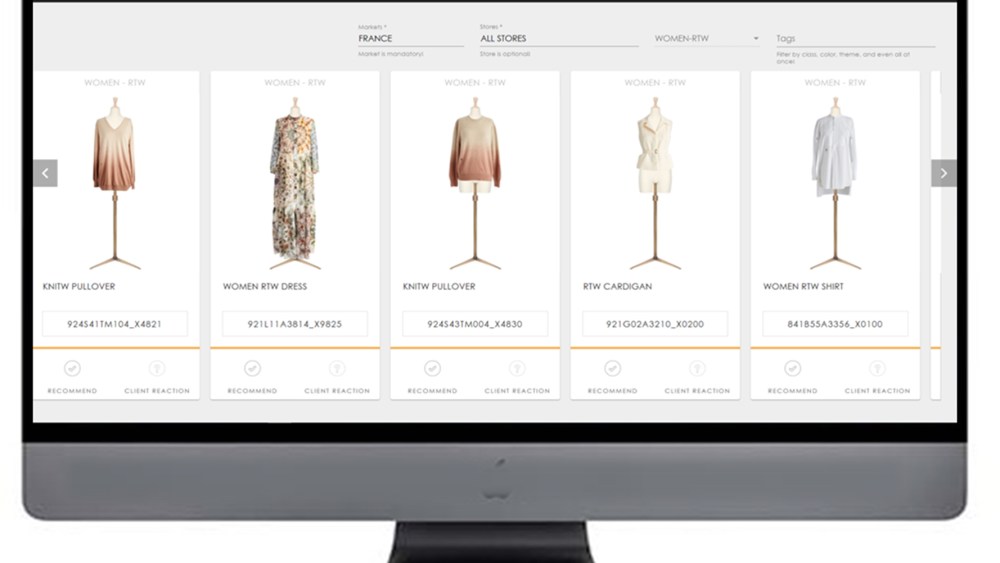Click Client Reaction icon under 924S41TM104_X4821

pos(157,369)
